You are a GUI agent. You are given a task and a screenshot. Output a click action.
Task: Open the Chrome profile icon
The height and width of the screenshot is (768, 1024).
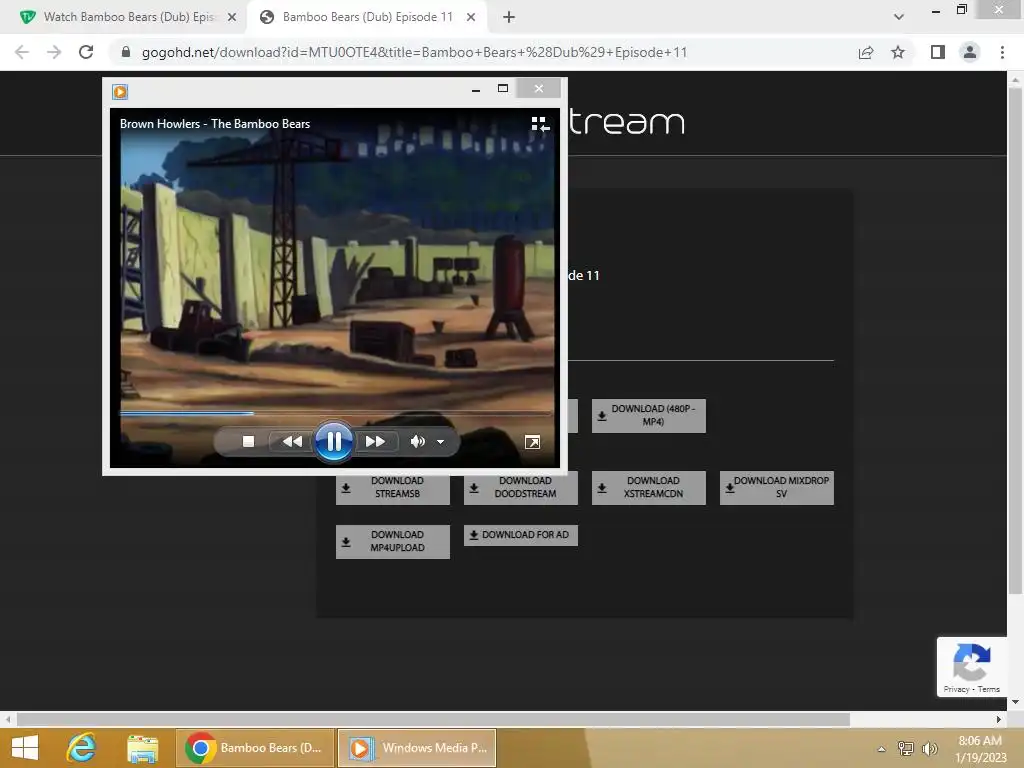point(970,52)
